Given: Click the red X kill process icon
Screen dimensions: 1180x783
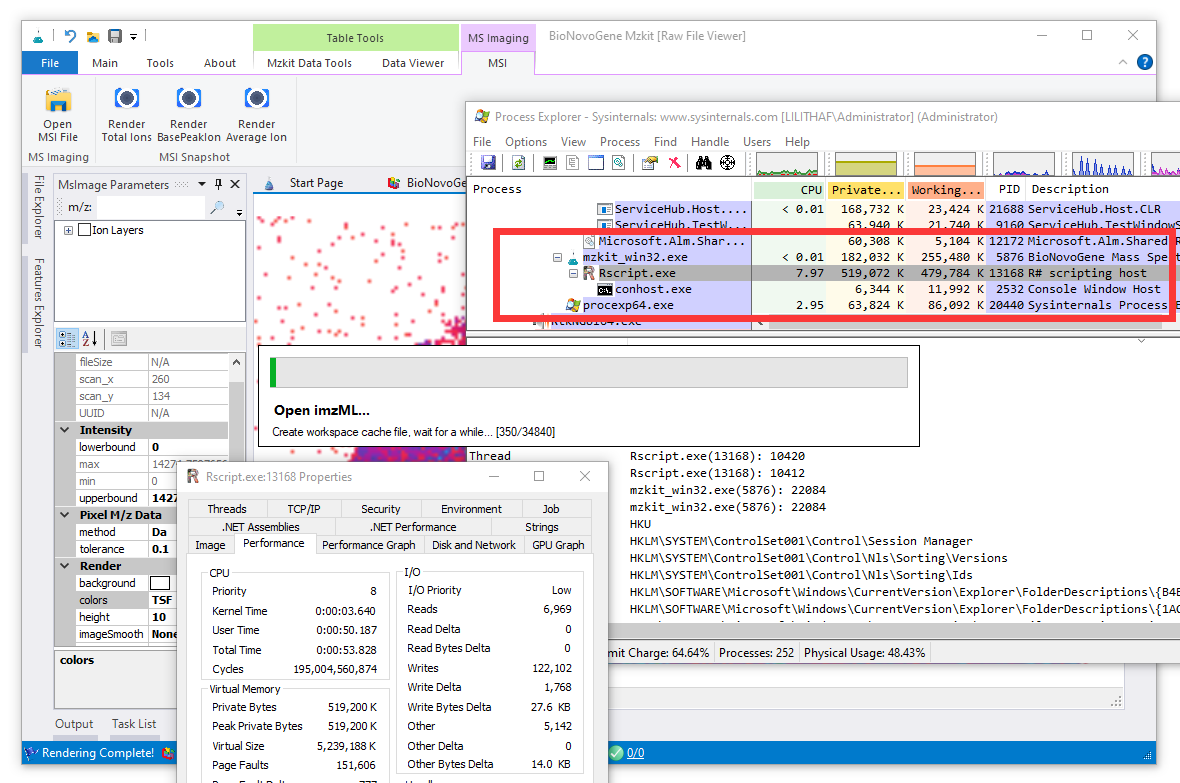Looking at the screenshot, I should click(x=675, y=163).
